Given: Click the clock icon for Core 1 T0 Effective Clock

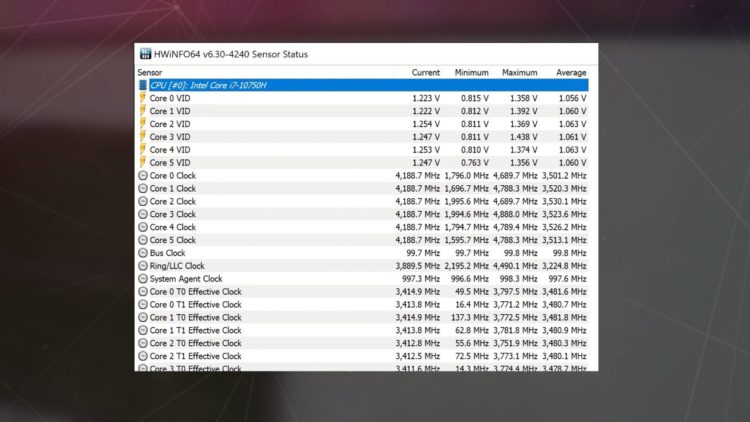Looking at the screenshot, I should click(142, 318).
